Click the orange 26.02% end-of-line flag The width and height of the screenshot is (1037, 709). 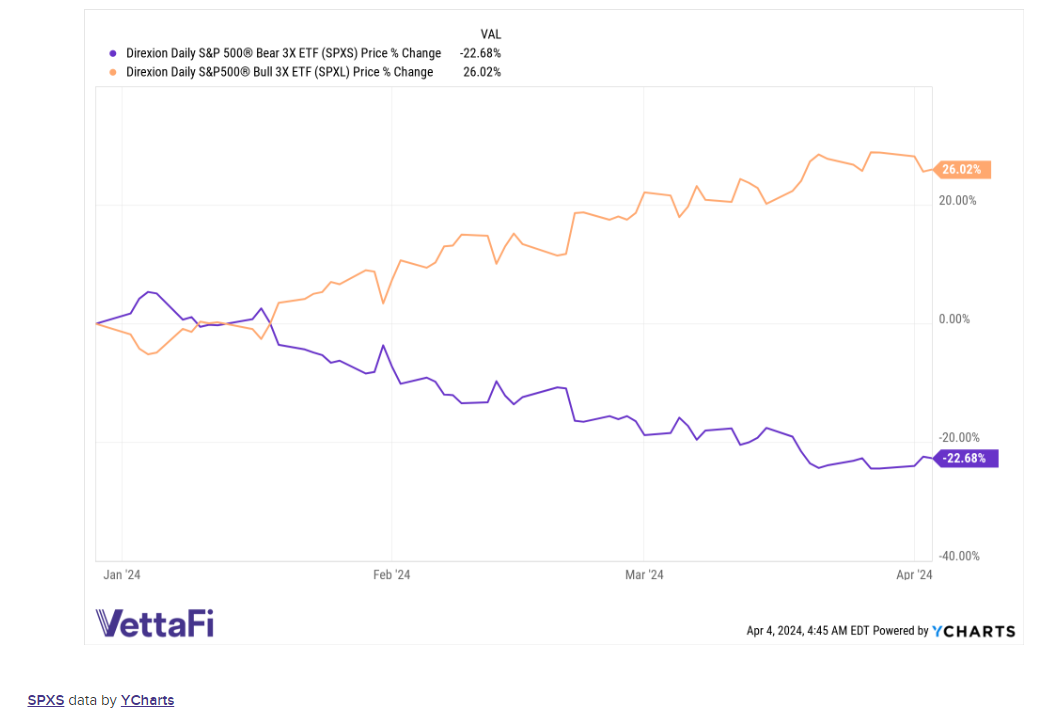pos(962,170)
